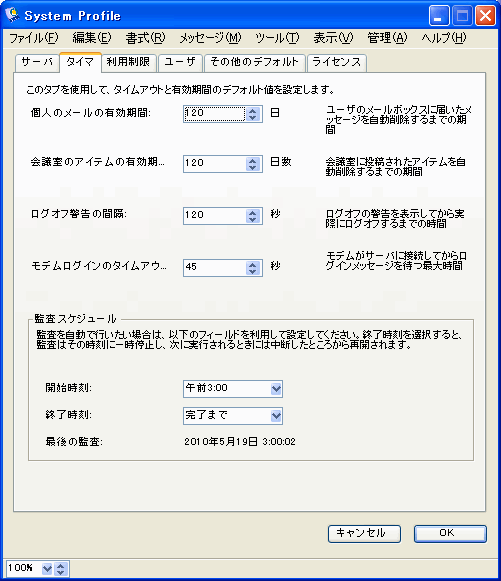Increase zoom percentage with status bar up arrow
Screen dimensions: 501x581
pyautogui.click(x=61, y=565)
